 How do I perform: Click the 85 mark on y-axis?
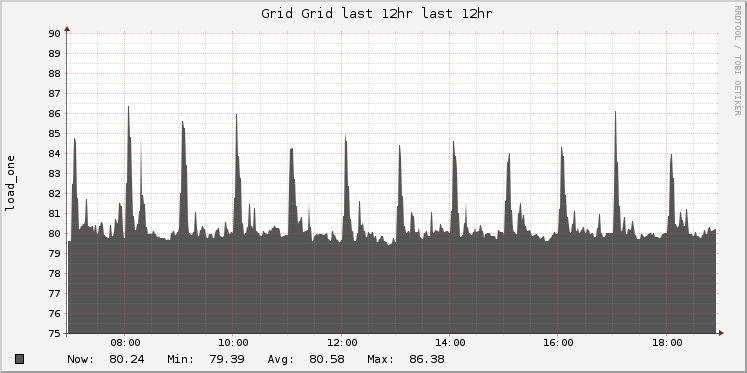54,133
